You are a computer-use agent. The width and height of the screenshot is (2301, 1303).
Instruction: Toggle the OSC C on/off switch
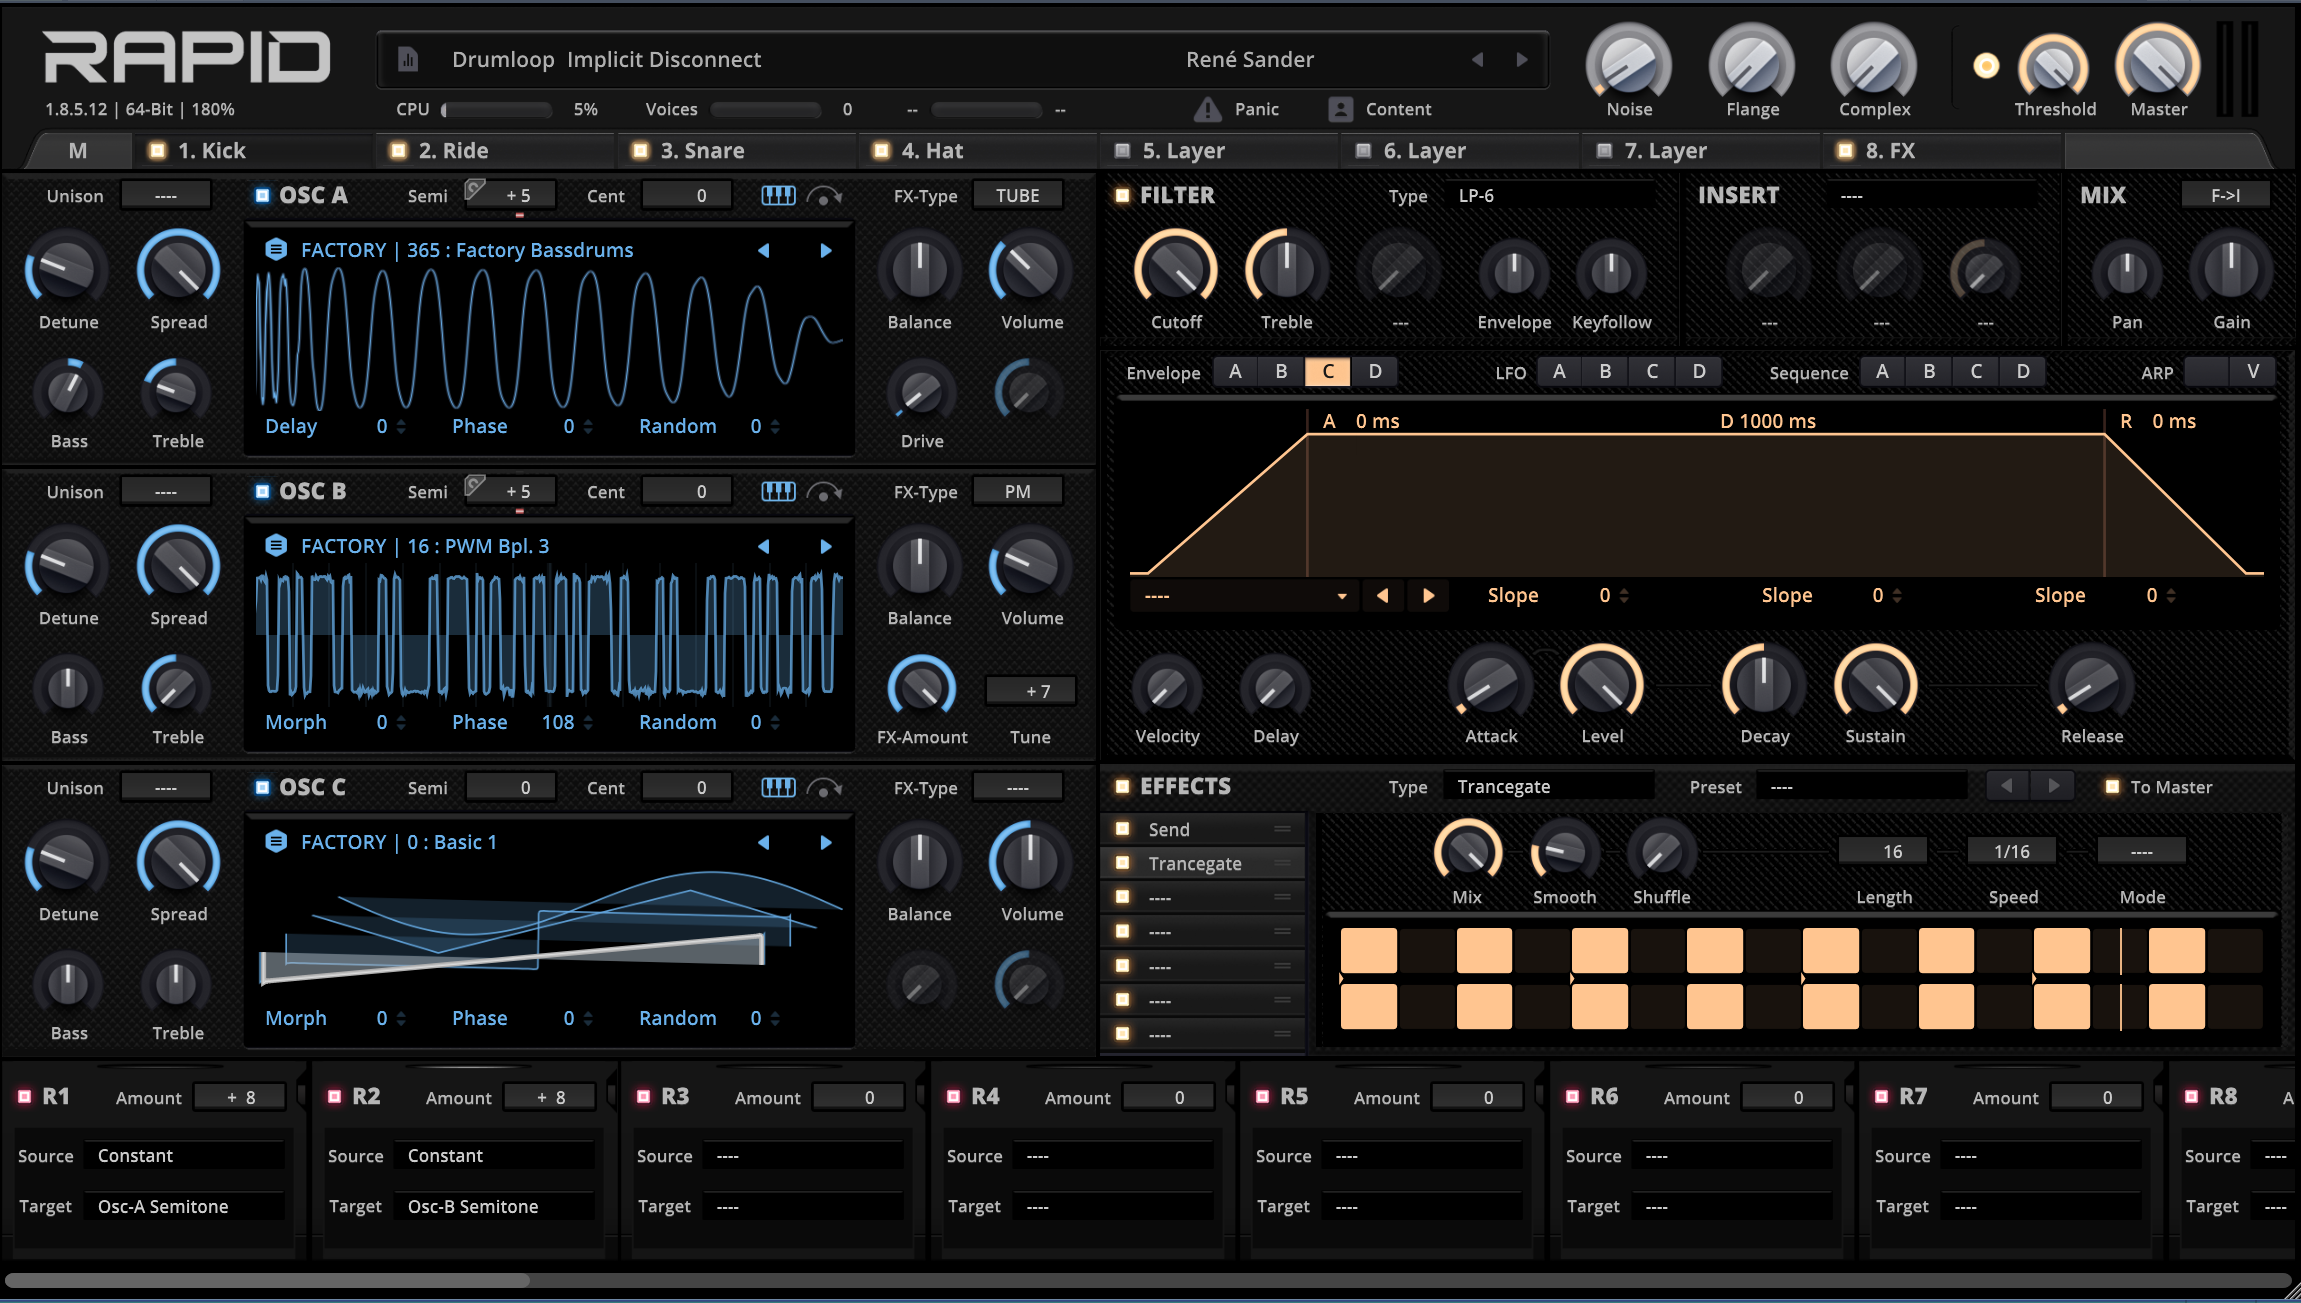pos(262,788)
